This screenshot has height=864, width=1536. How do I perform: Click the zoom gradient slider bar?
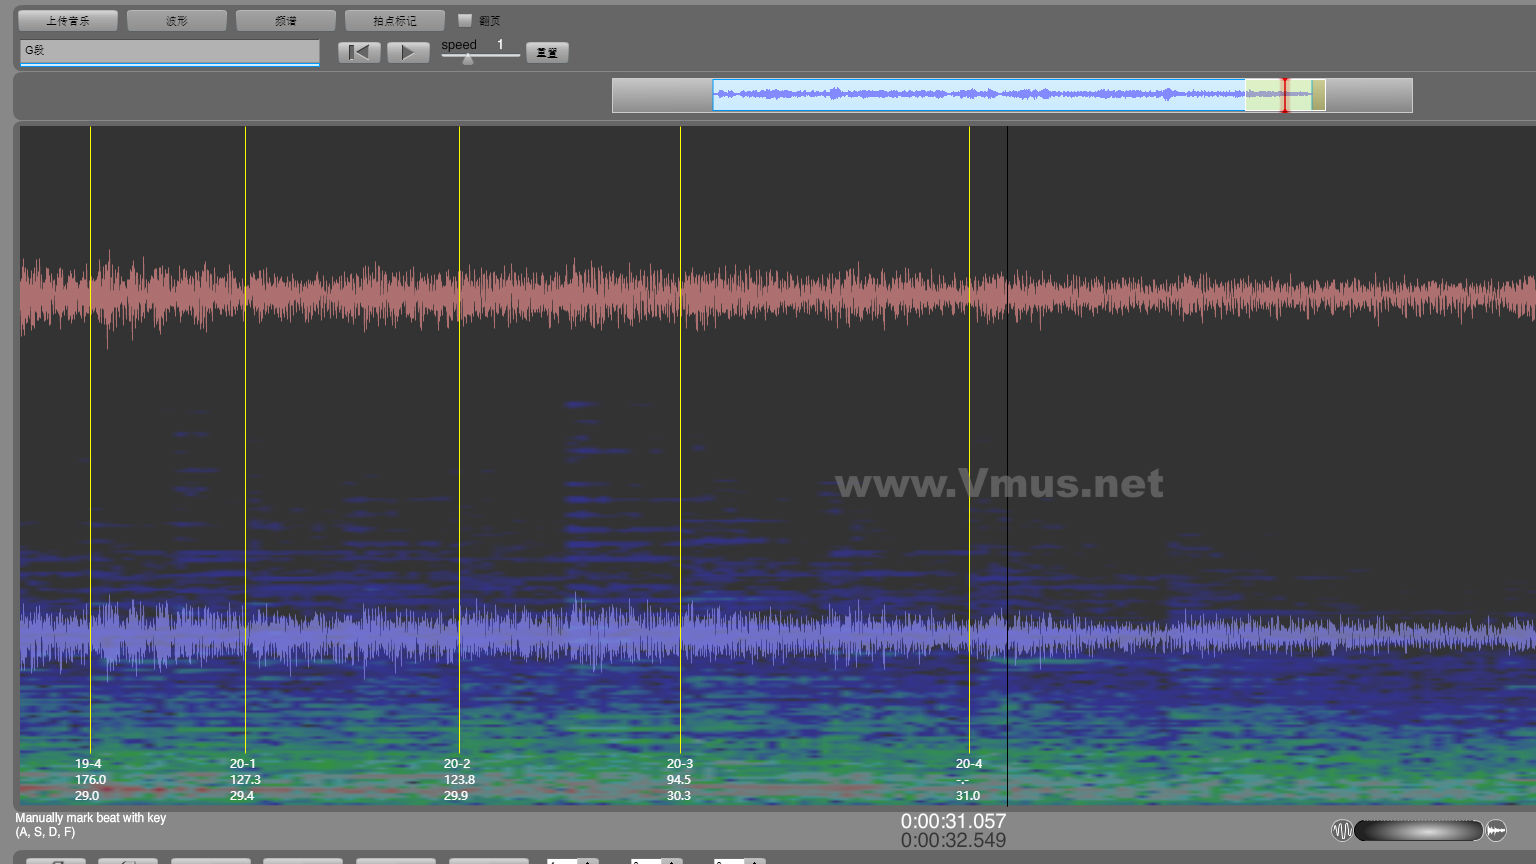(1418, 831)
